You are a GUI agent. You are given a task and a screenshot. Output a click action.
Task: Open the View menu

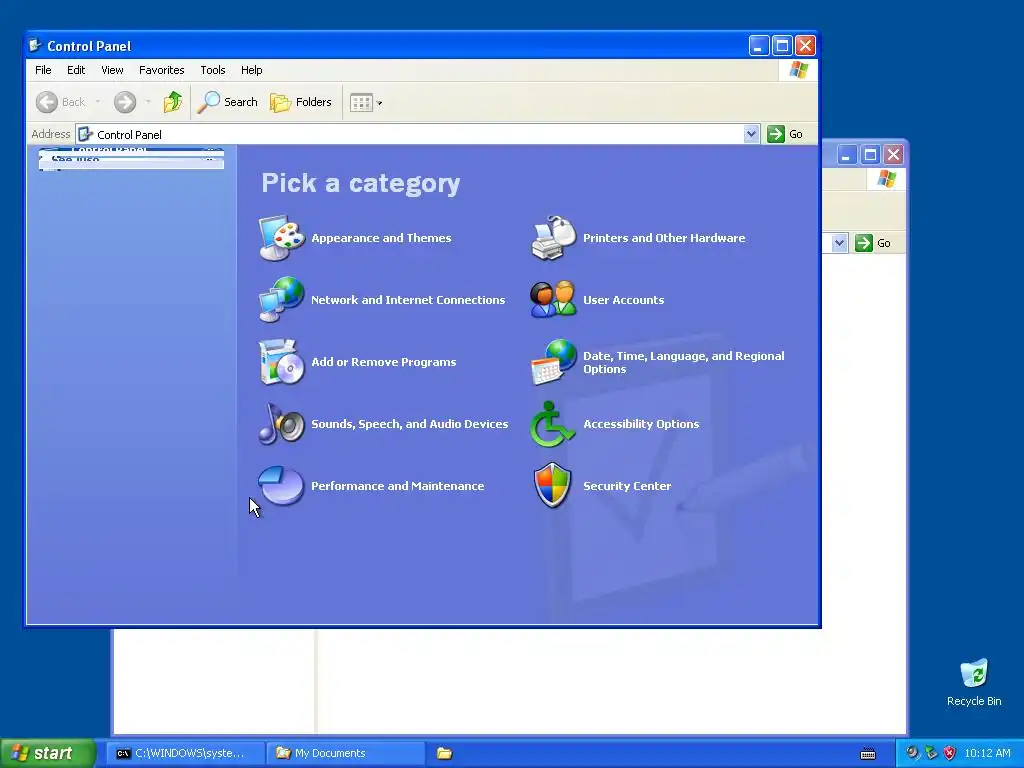112,70
